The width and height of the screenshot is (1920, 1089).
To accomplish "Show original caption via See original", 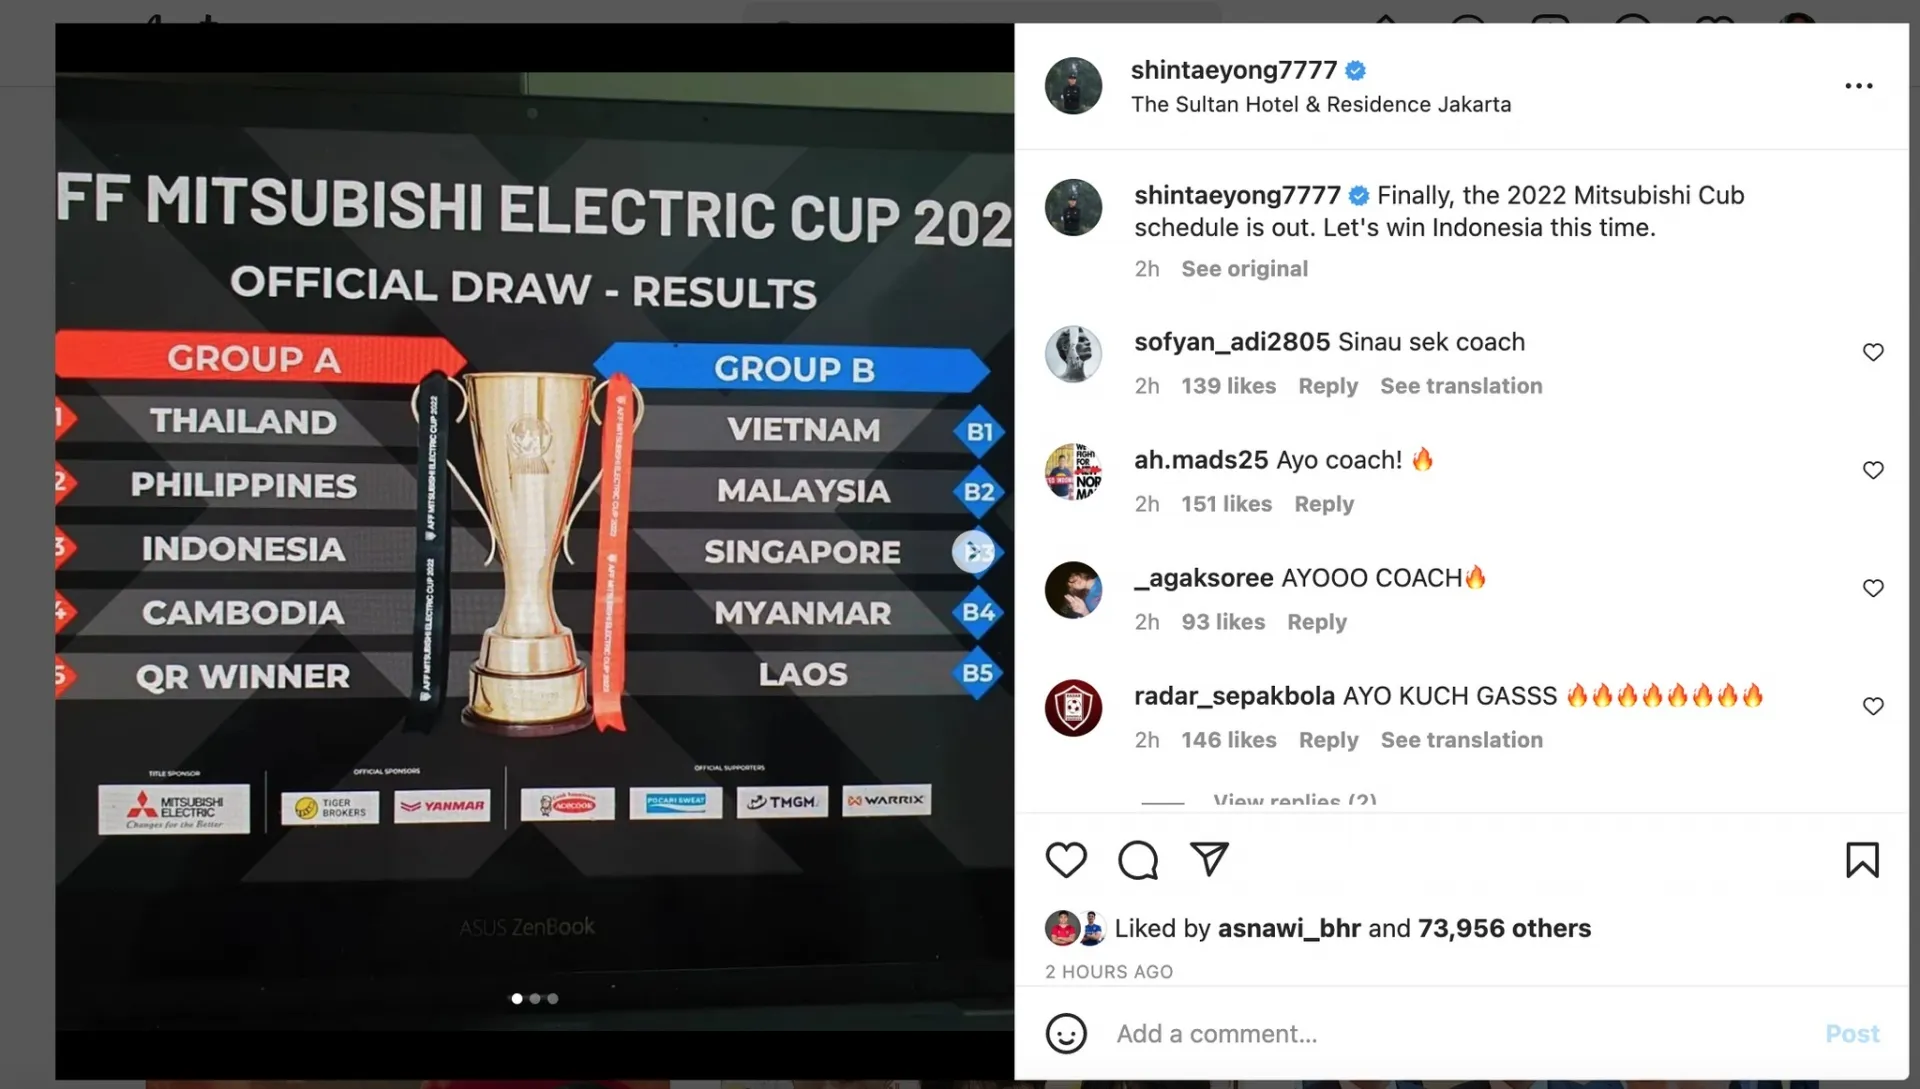I will [1244, 269].
